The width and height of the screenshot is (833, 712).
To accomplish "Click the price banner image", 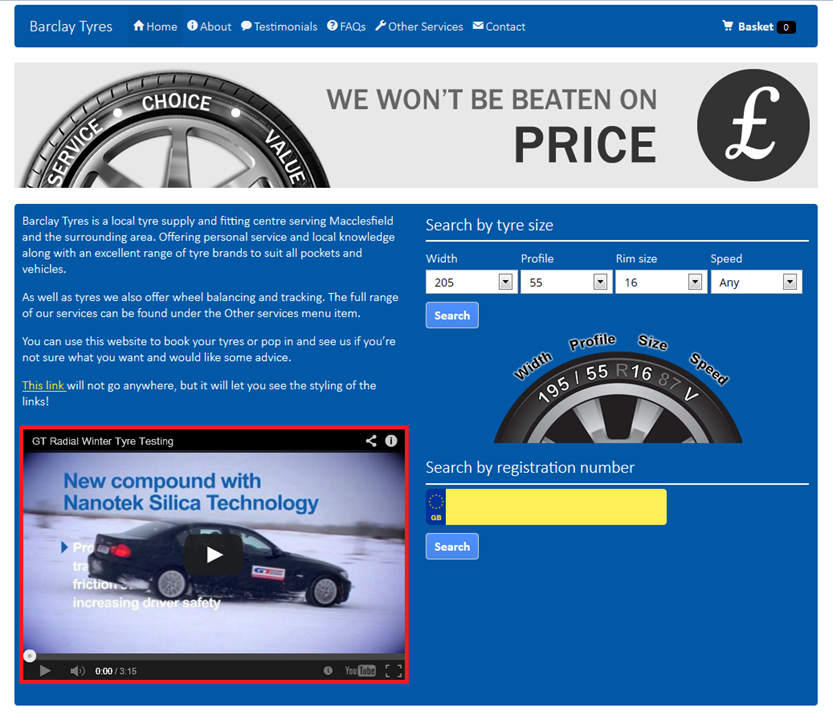I will (x=416, y=125).
